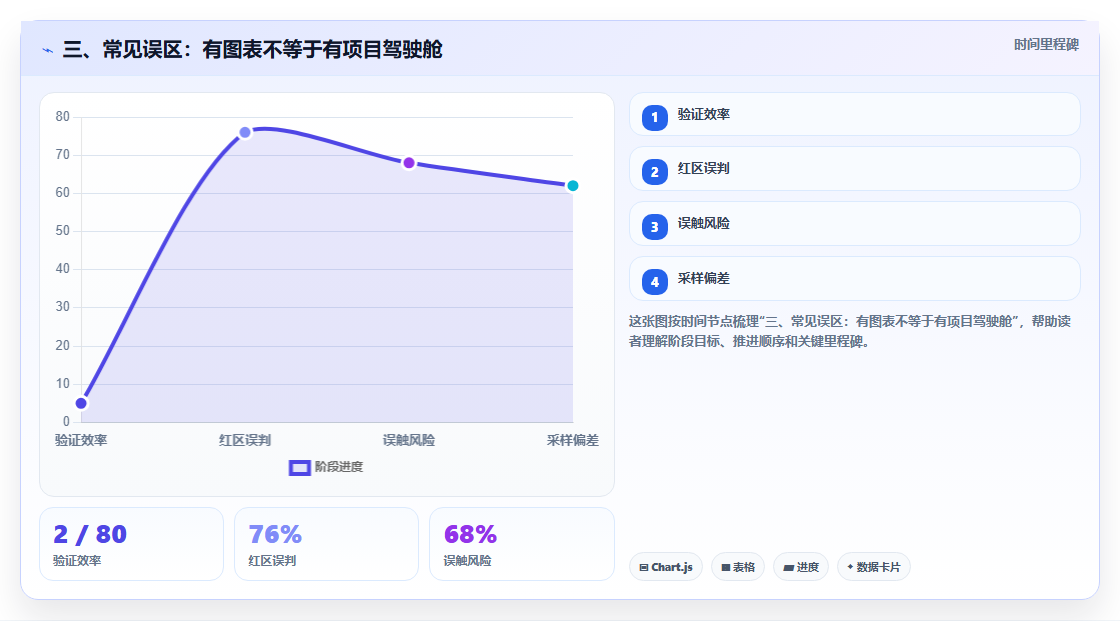
Task: Click the 68% 误触风险 stat card
Action: 521,544
